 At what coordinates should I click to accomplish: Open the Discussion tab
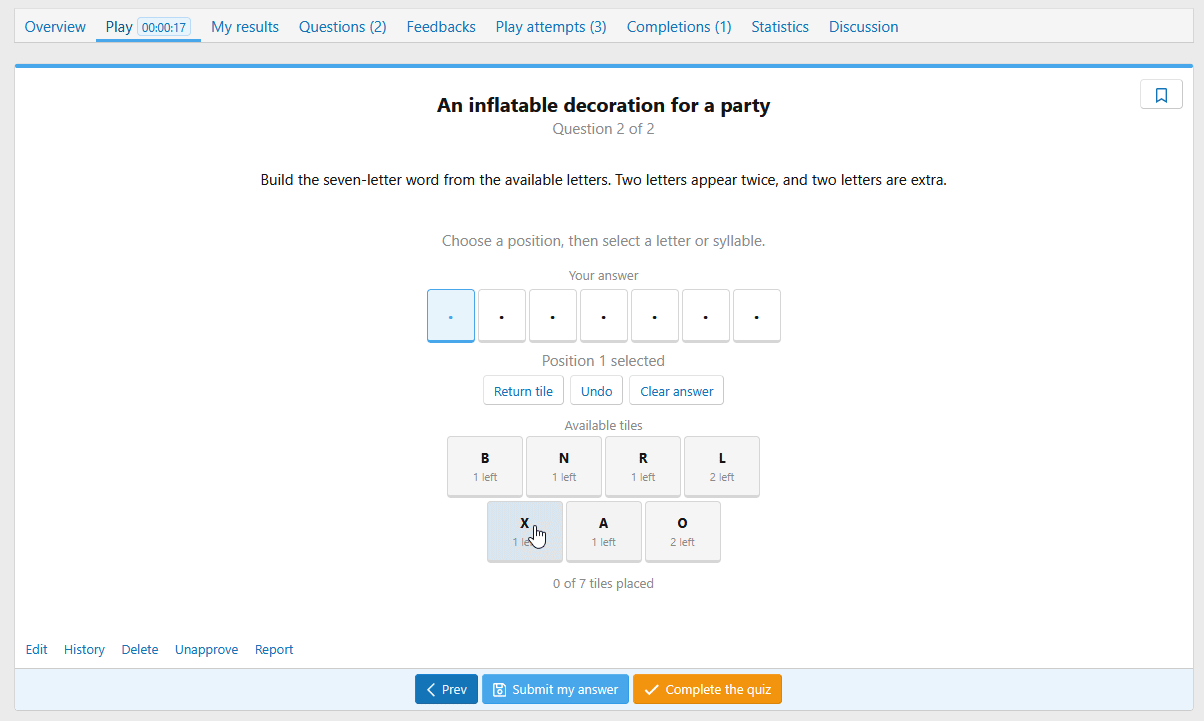click(864, 27)
